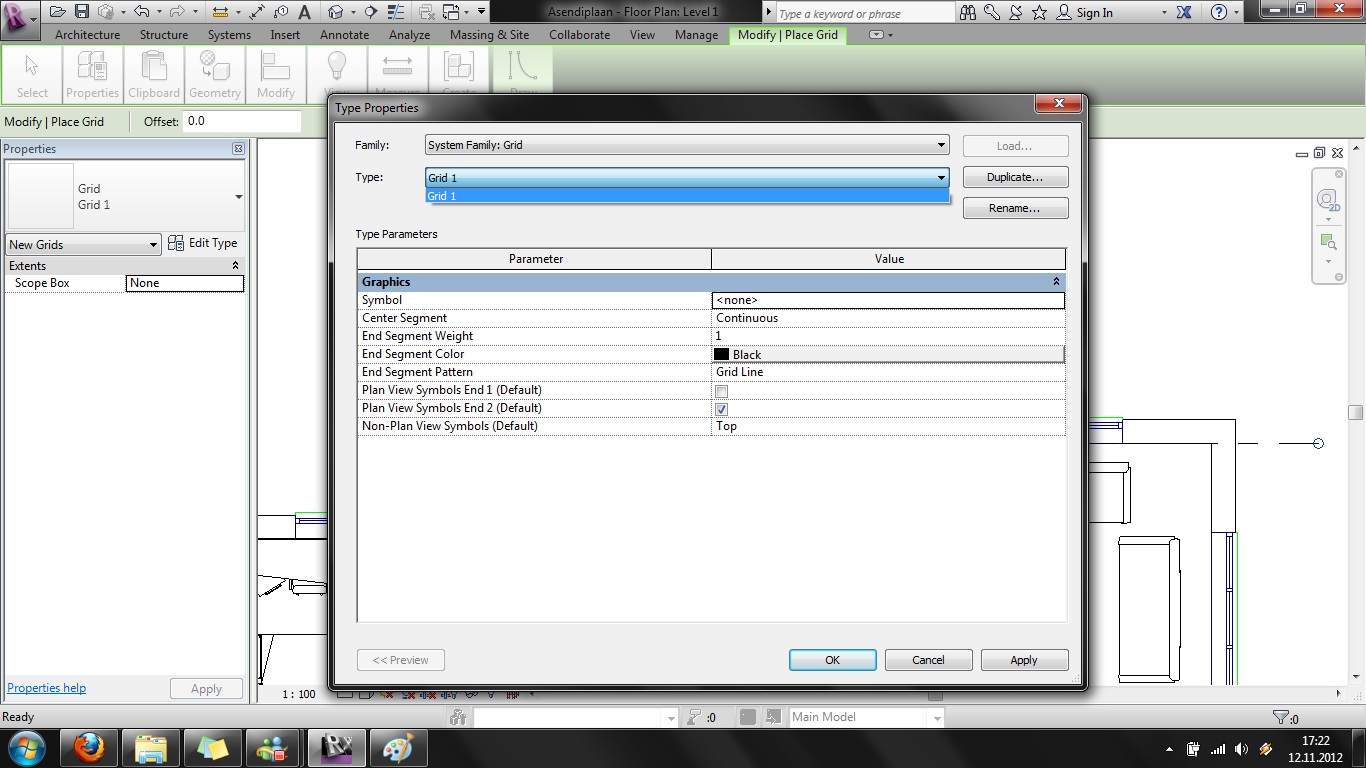This screenshot has width=1366, height=768.
Task: Click the Offset input field
Action: click(x=241, y=122)
